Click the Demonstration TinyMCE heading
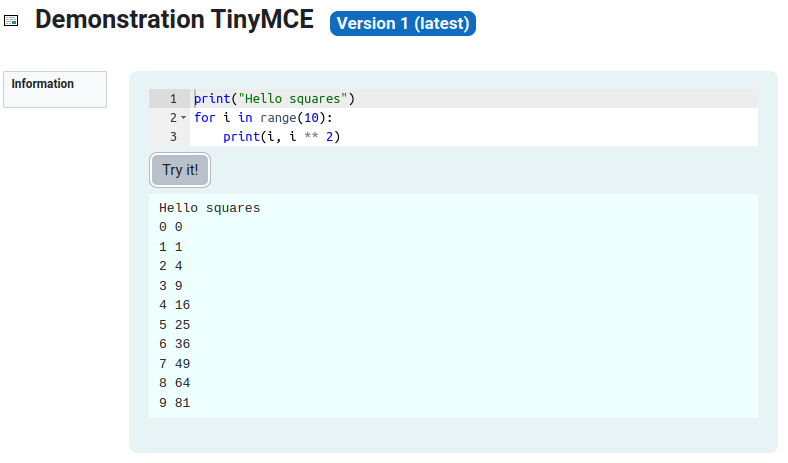This screenshot has height=463, width=788. coord(174,20)
